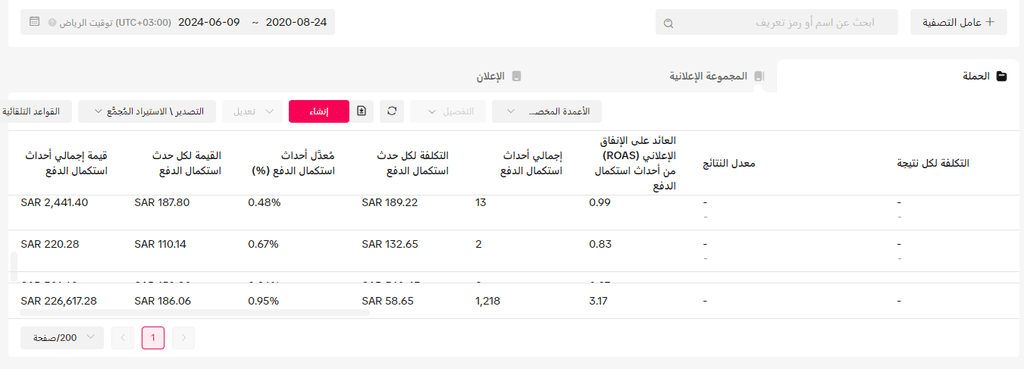Open the تعديل edit dropdown
This screenshot has height=369, width=1024.
pos(253,111)
